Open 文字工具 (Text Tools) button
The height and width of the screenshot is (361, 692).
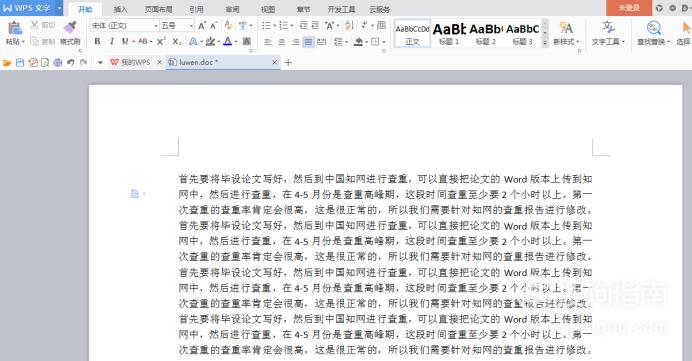pos(608,33)
